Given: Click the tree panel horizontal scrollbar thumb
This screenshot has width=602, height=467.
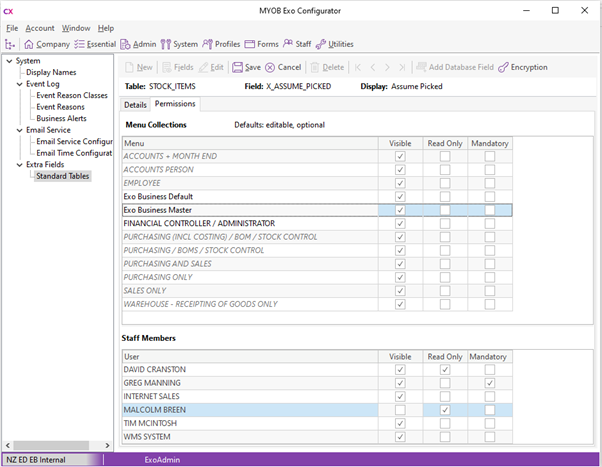Looking at the screenshot, I should coord(51,445).
